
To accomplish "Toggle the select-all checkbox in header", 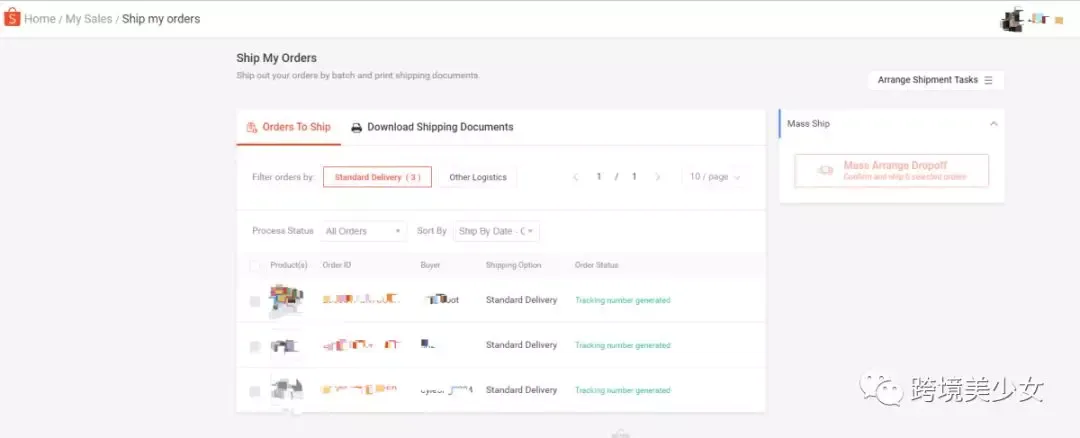I will pyautogui.click(x=255, y=266).
